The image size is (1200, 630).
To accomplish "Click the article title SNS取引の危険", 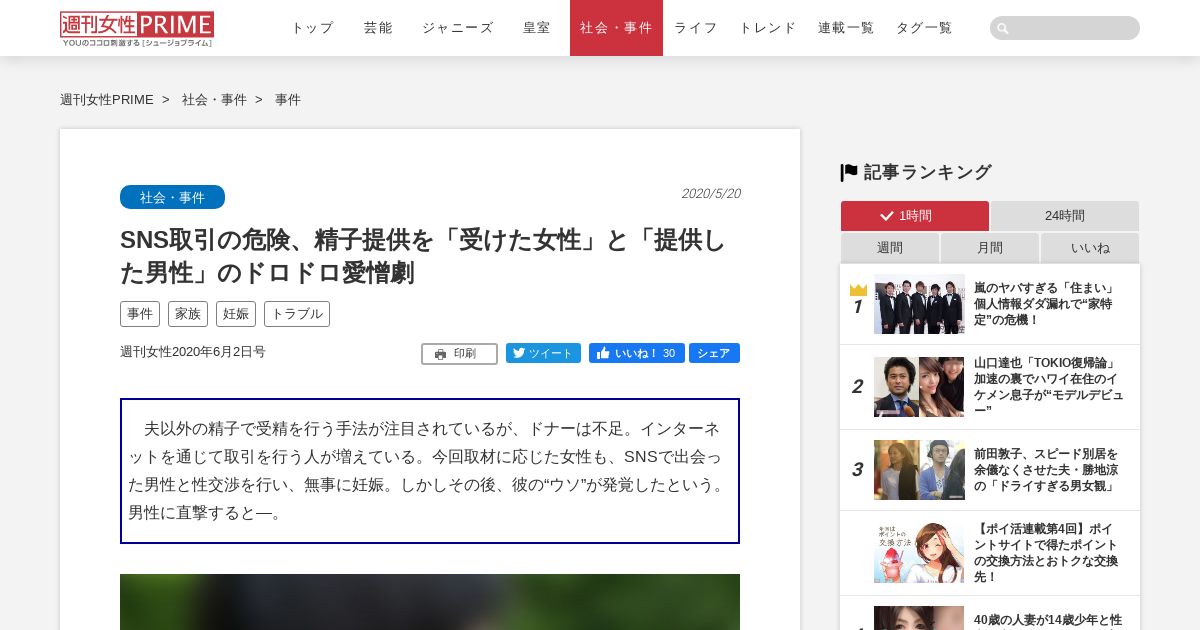I will (x=423, y=256).
